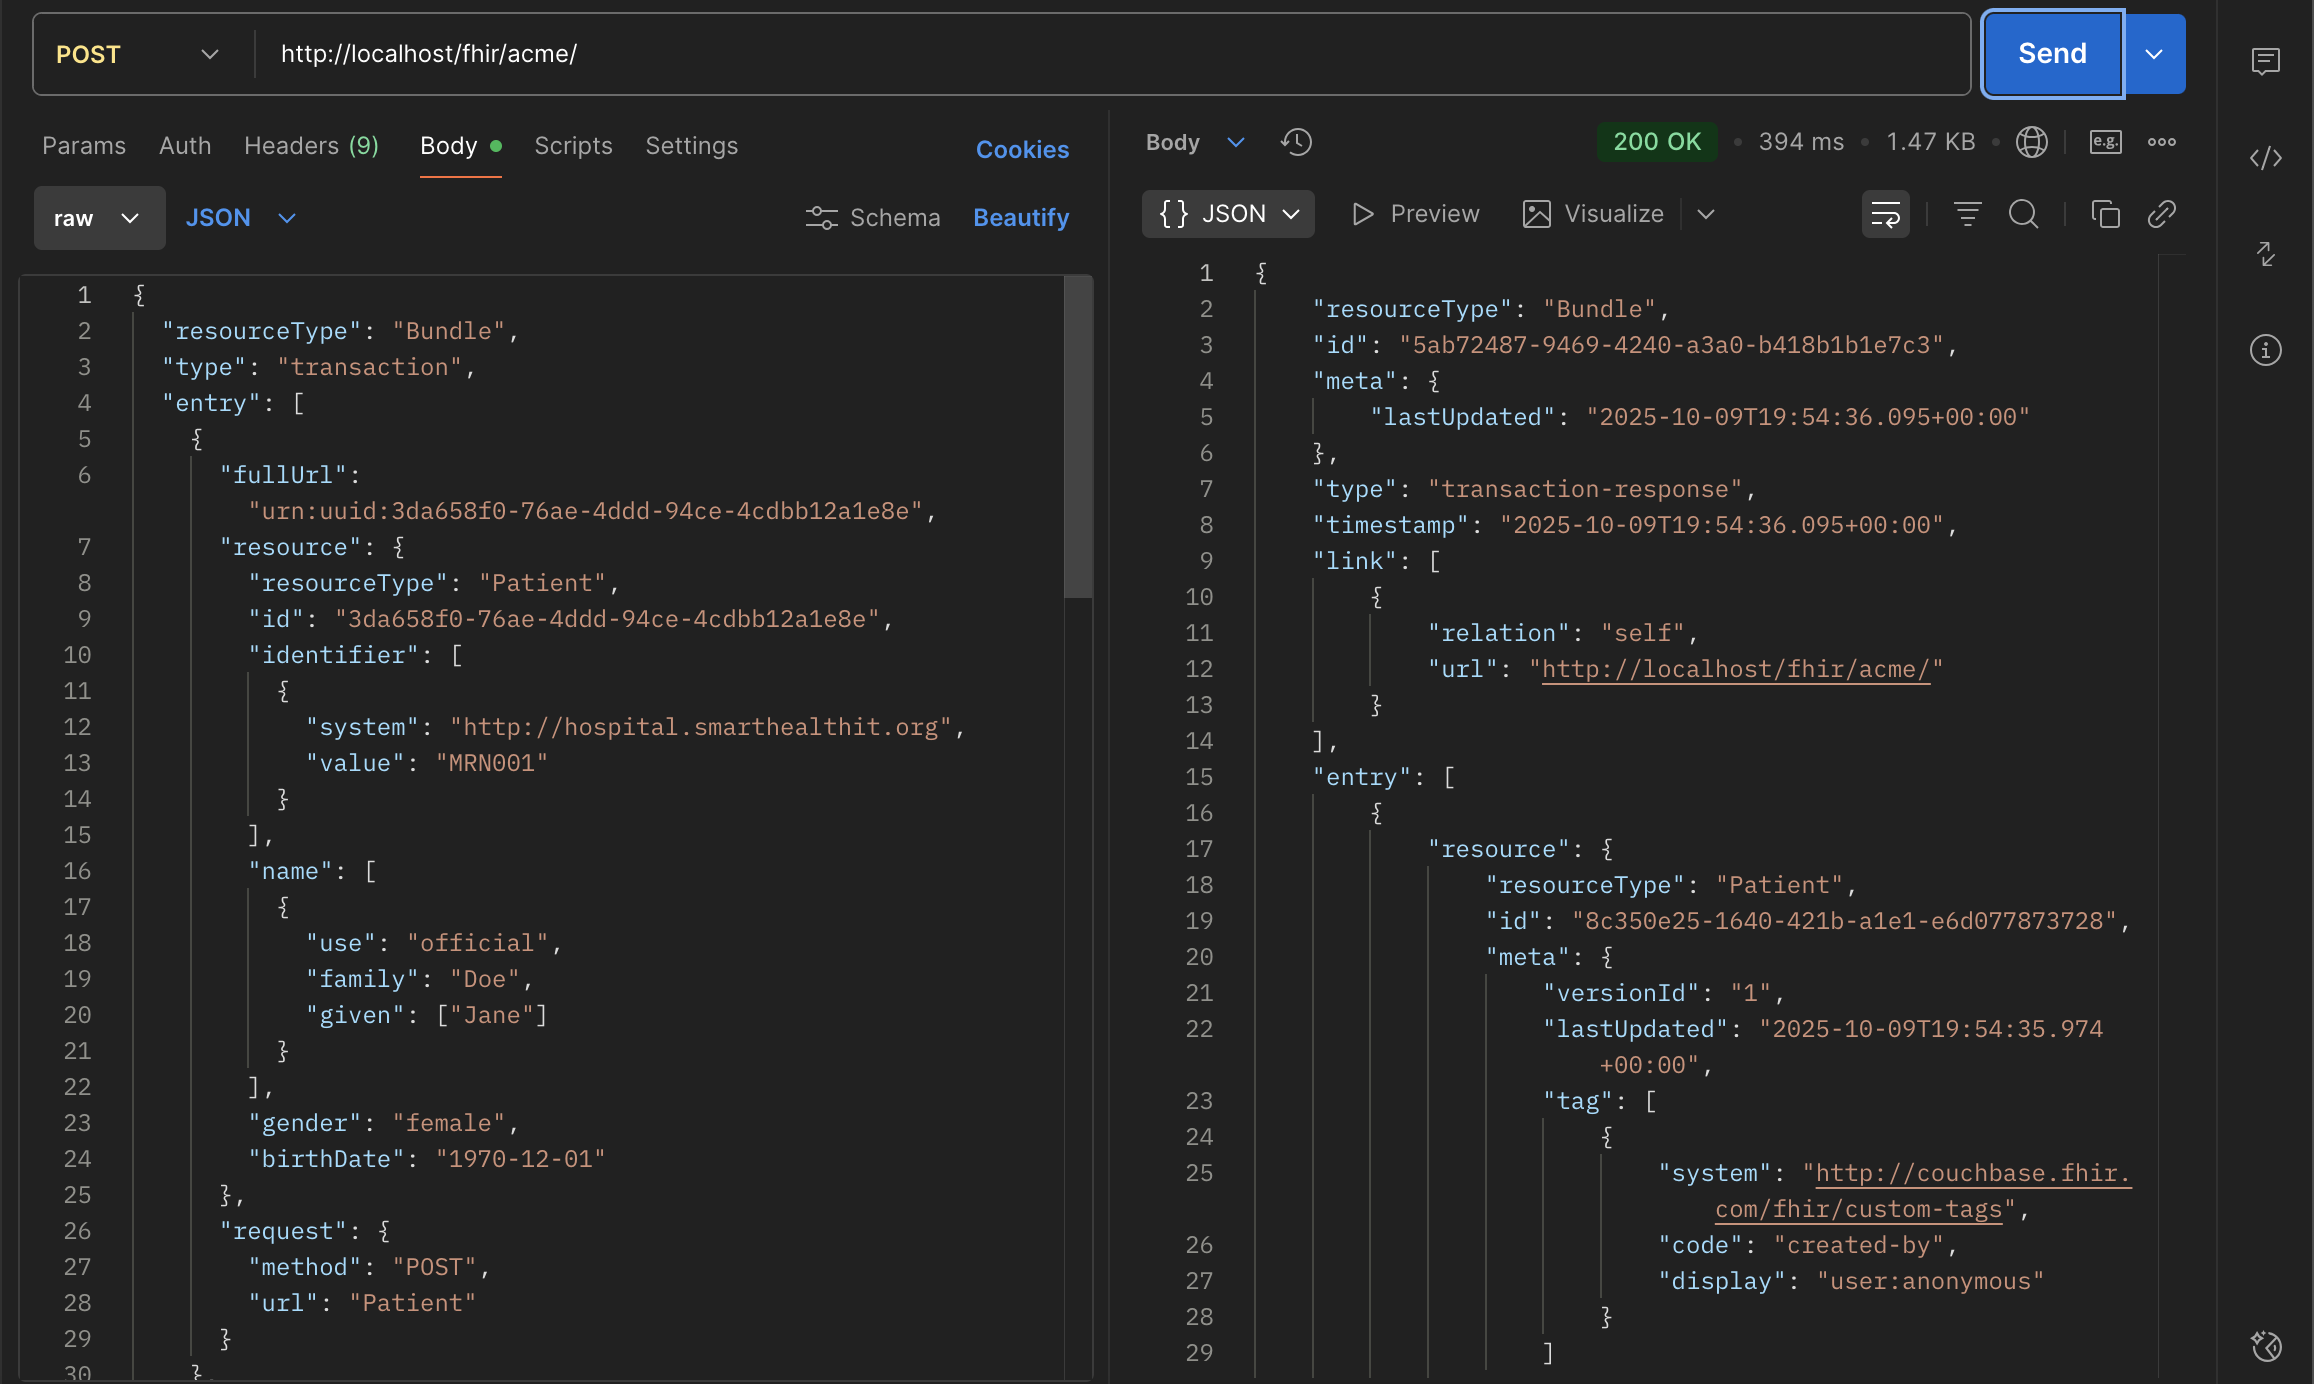Open the Scripts tab
Viewport: 2314px width, 1384px height.
point(573,146)
